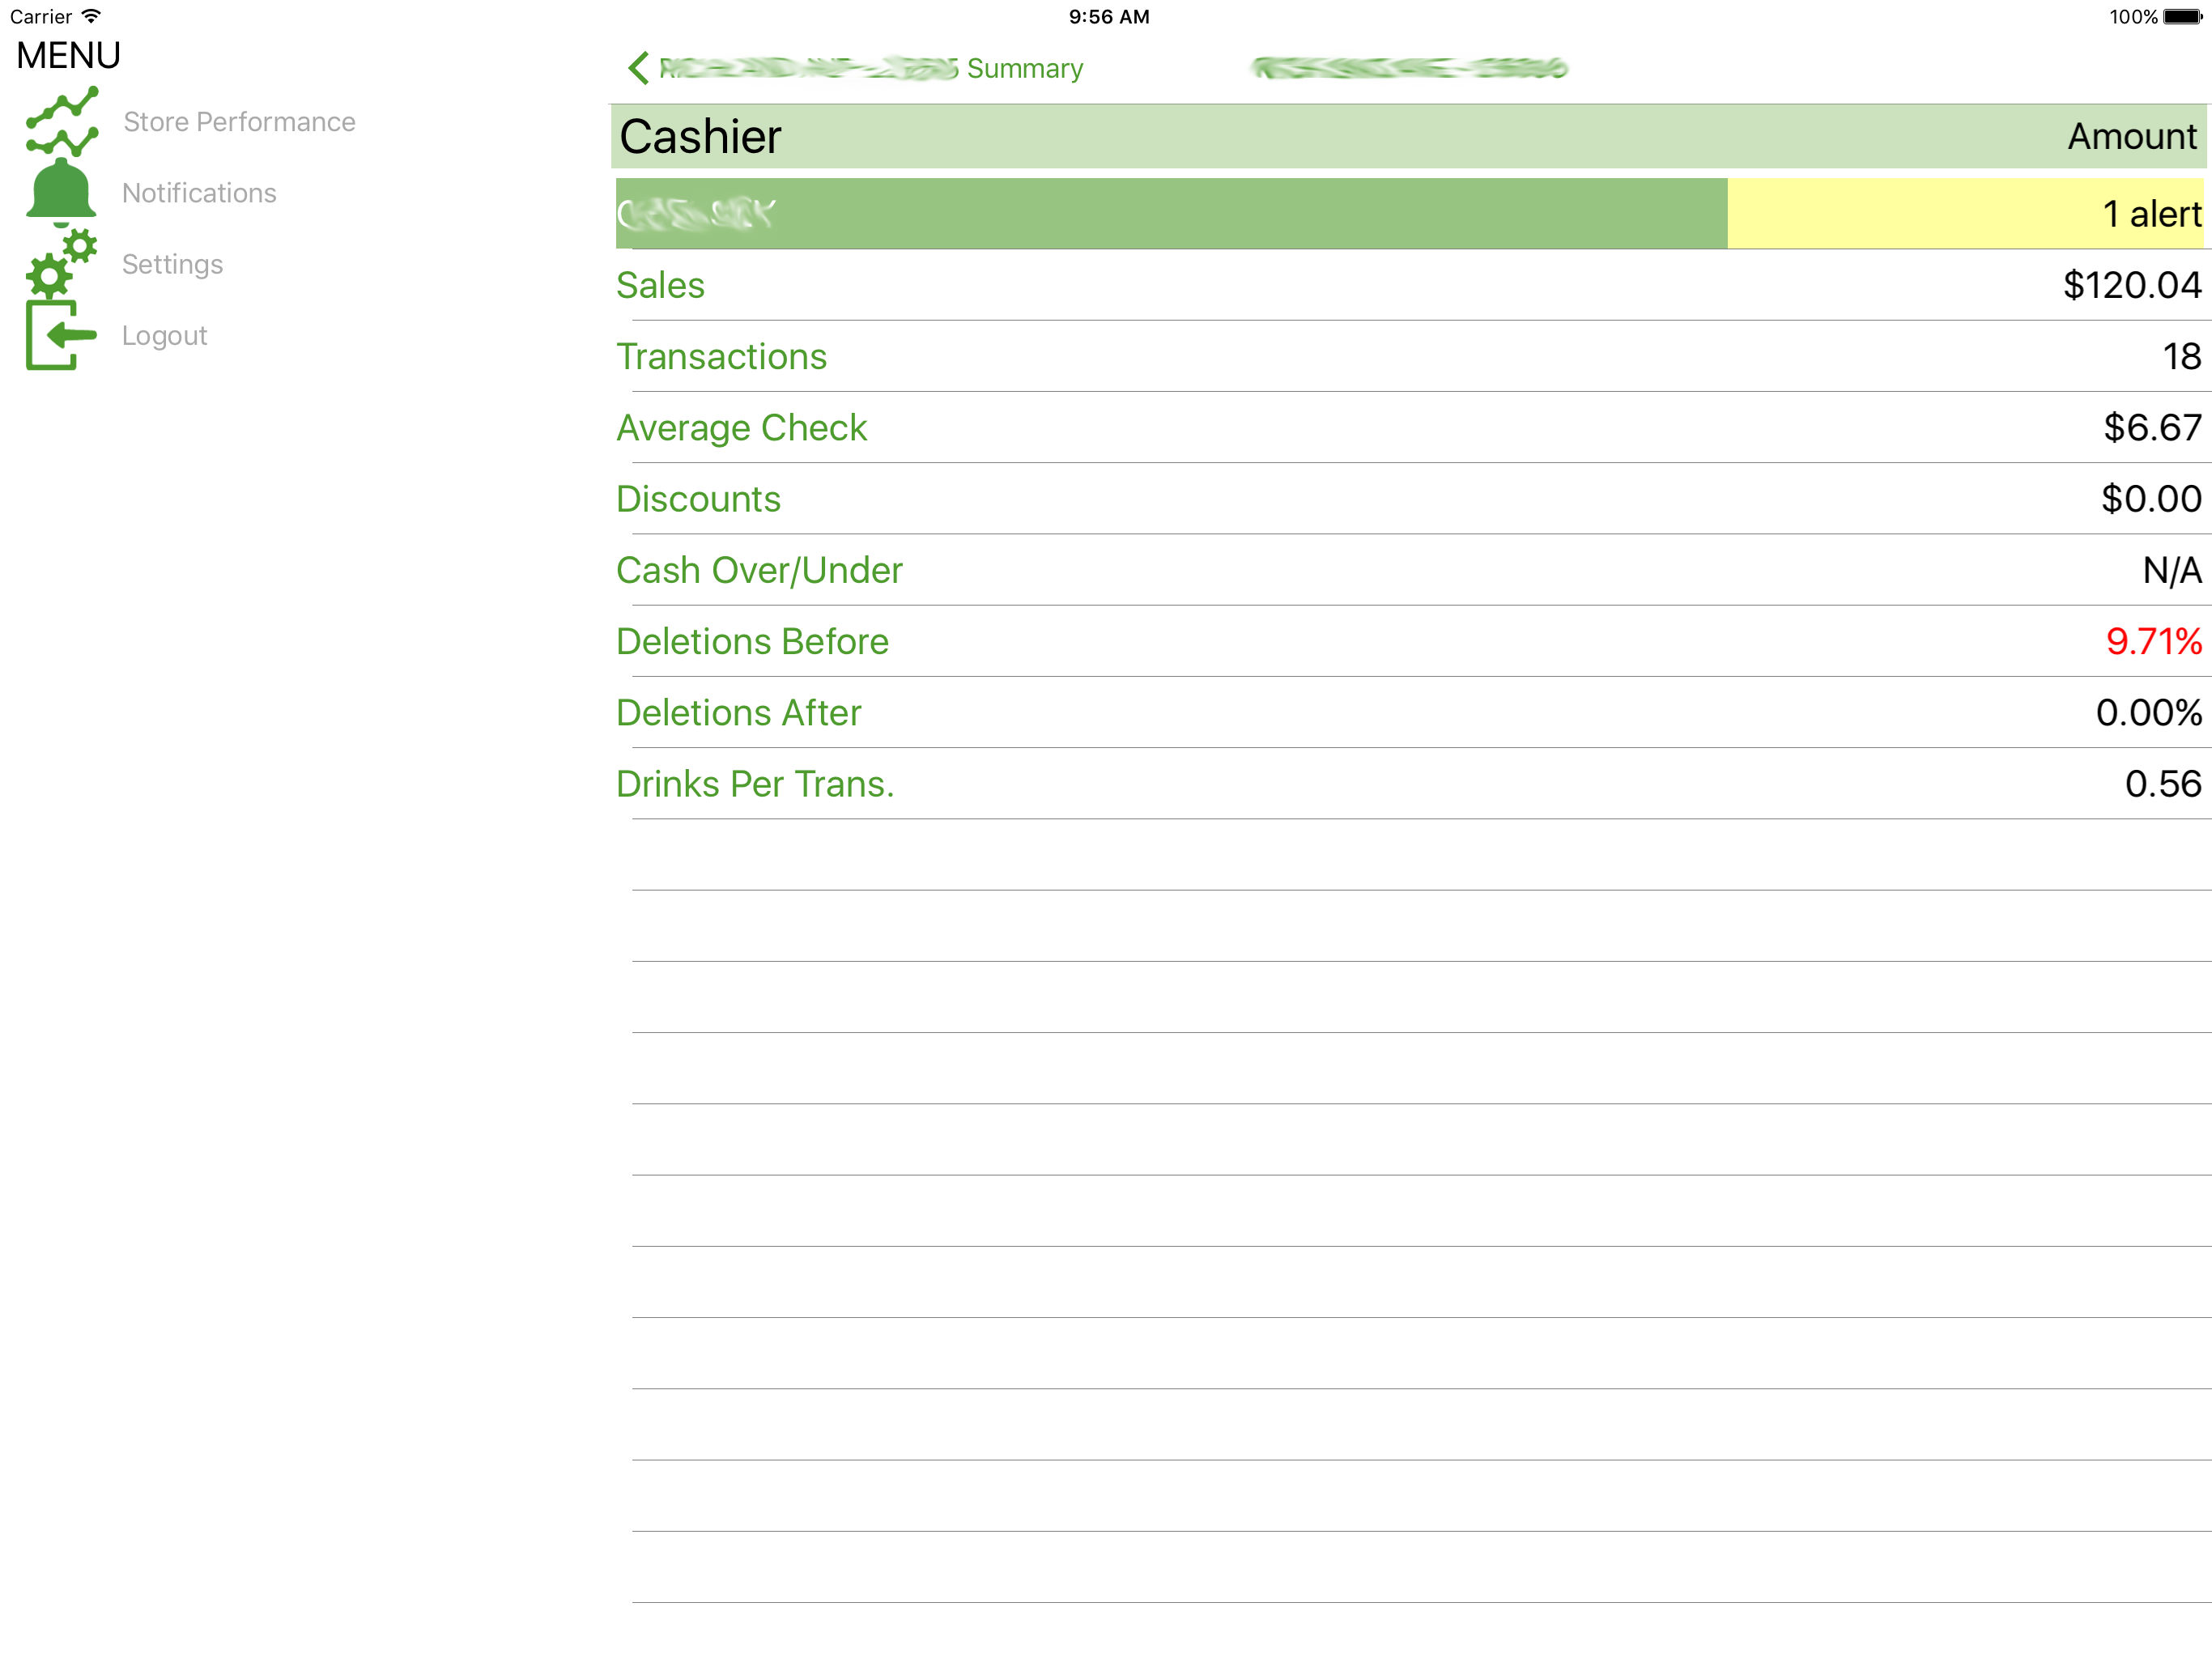Select the Transactions row label

coord(721,356)
